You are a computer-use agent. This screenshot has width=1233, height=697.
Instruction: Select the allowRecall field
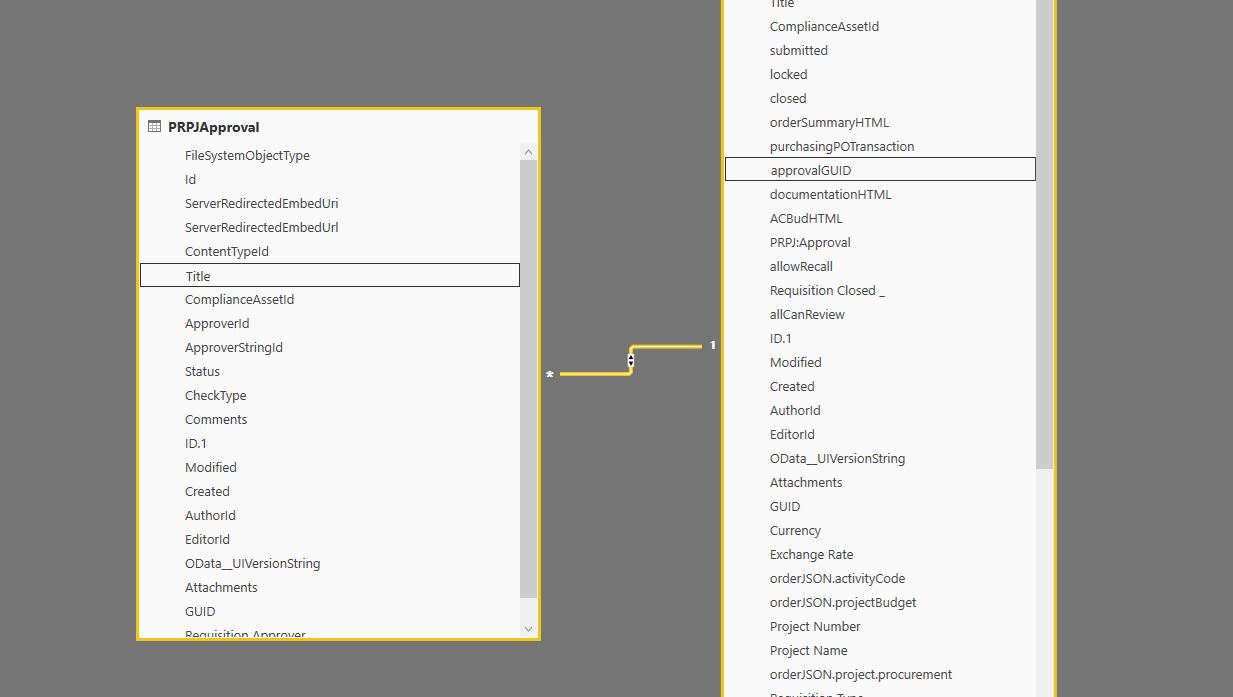coord(801,266)
